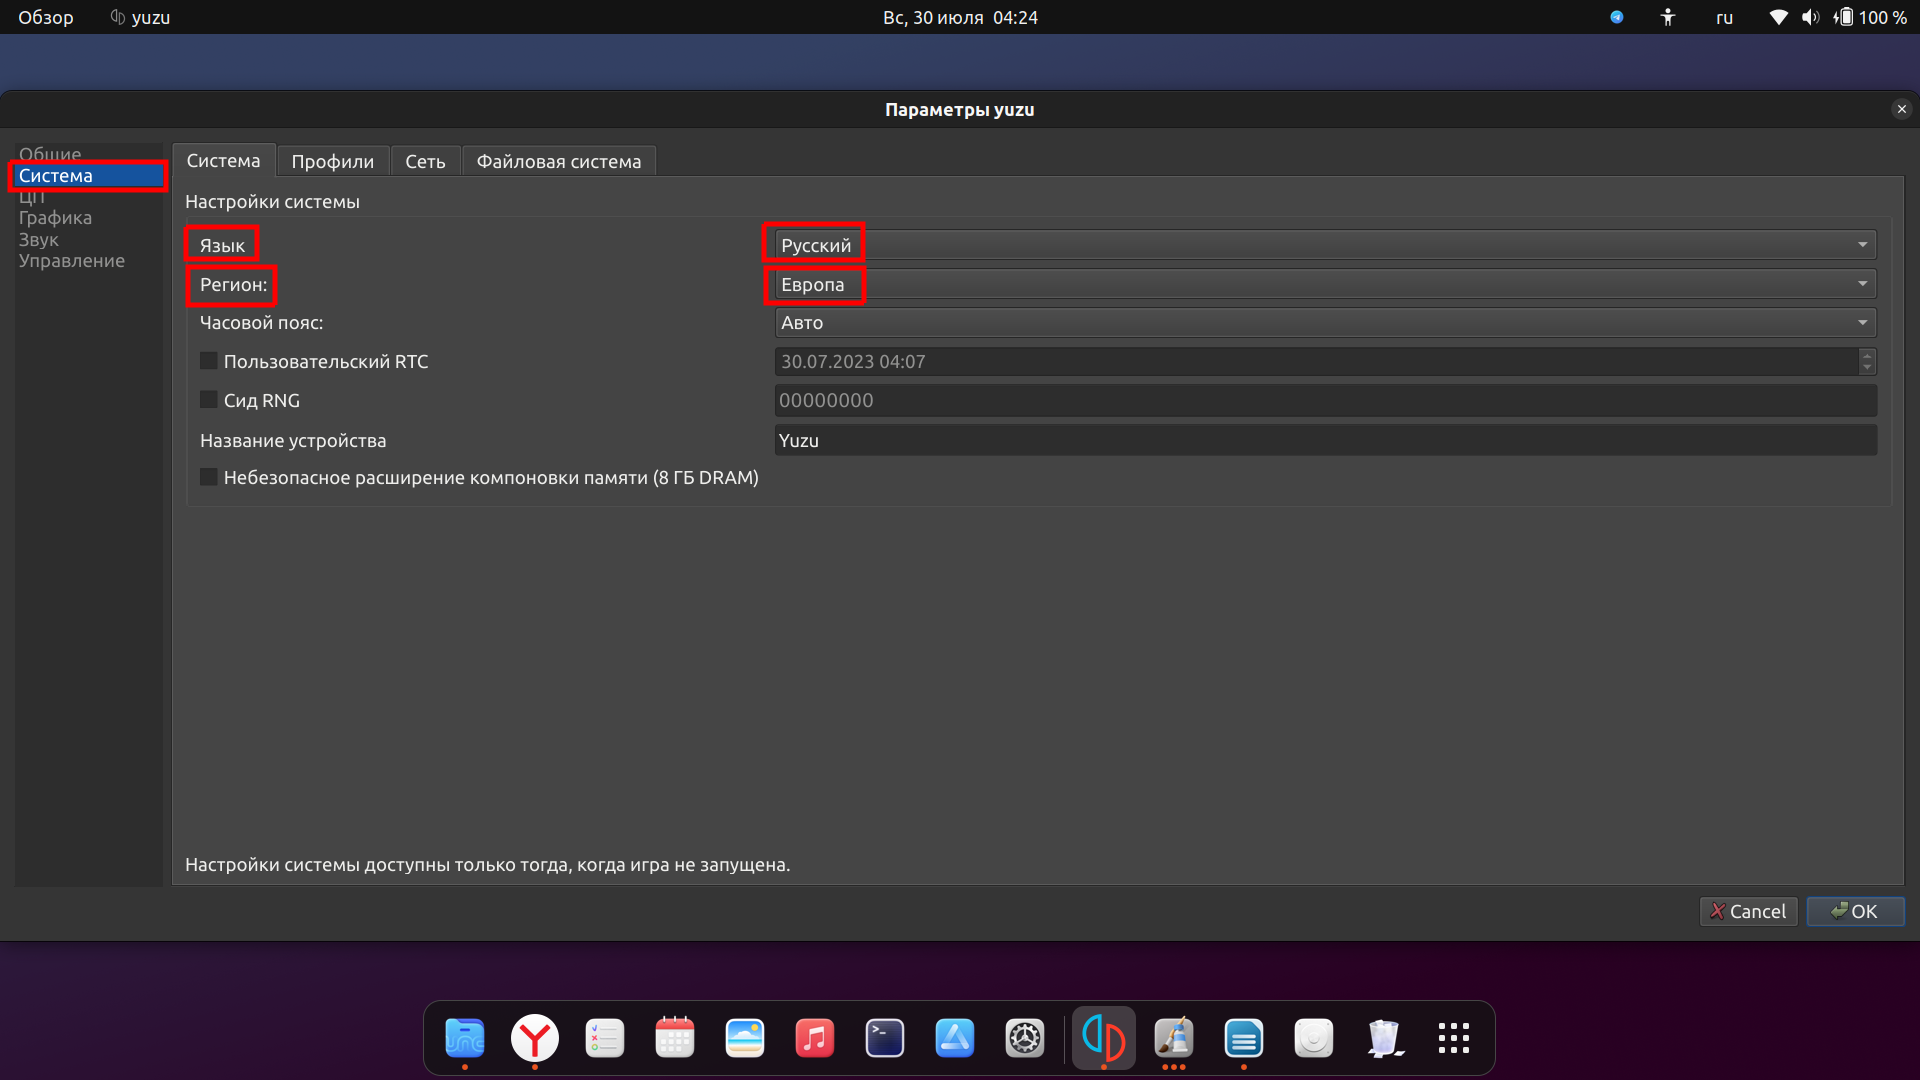
Task: Open the Регион dropdown showing Европа
Action: tap(1325, 284)
